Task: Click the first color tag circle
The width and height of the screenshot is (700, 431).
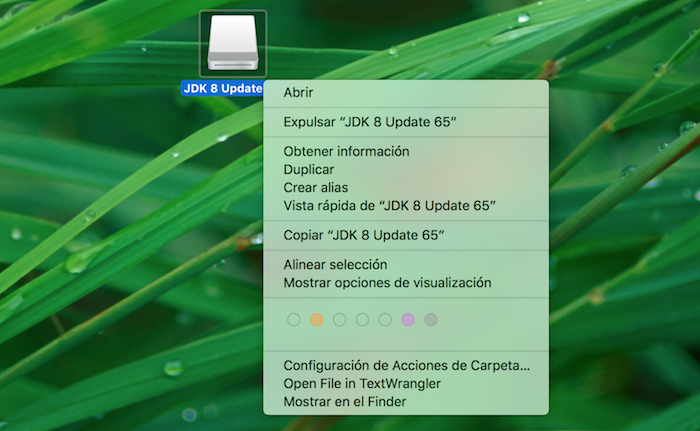Action: pos(294,320)
